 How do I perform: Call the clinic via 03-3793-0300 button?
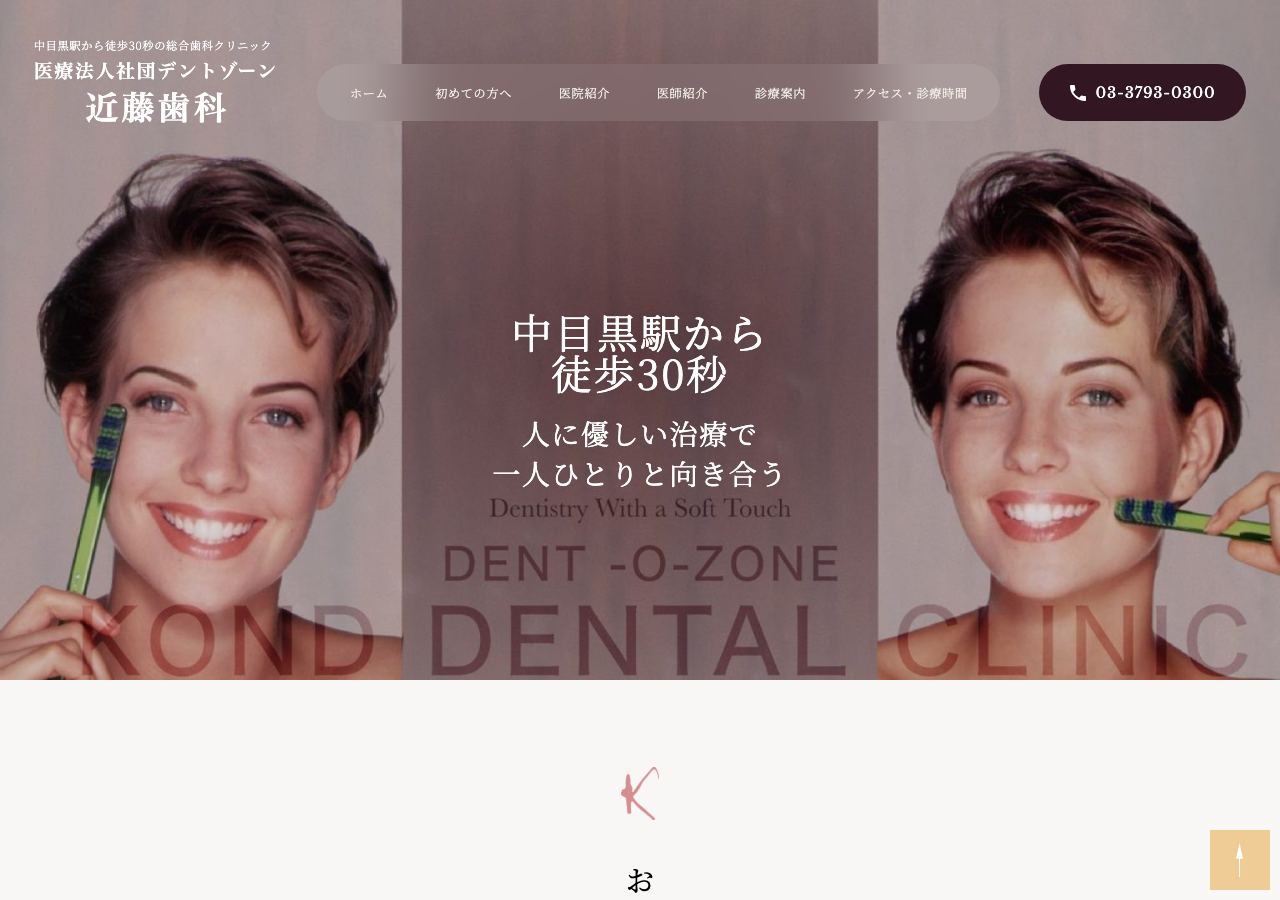pyautogui.click(x=1142, y=92)
